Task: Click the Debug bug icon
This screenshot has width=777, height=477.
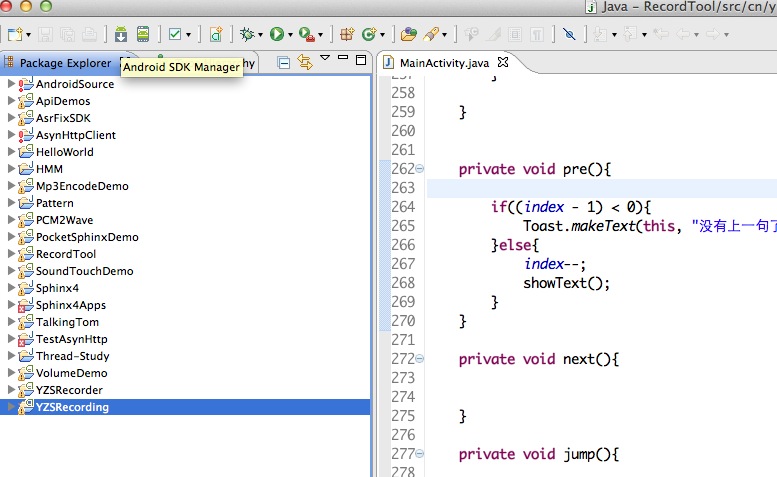Action: click(247, 34)
